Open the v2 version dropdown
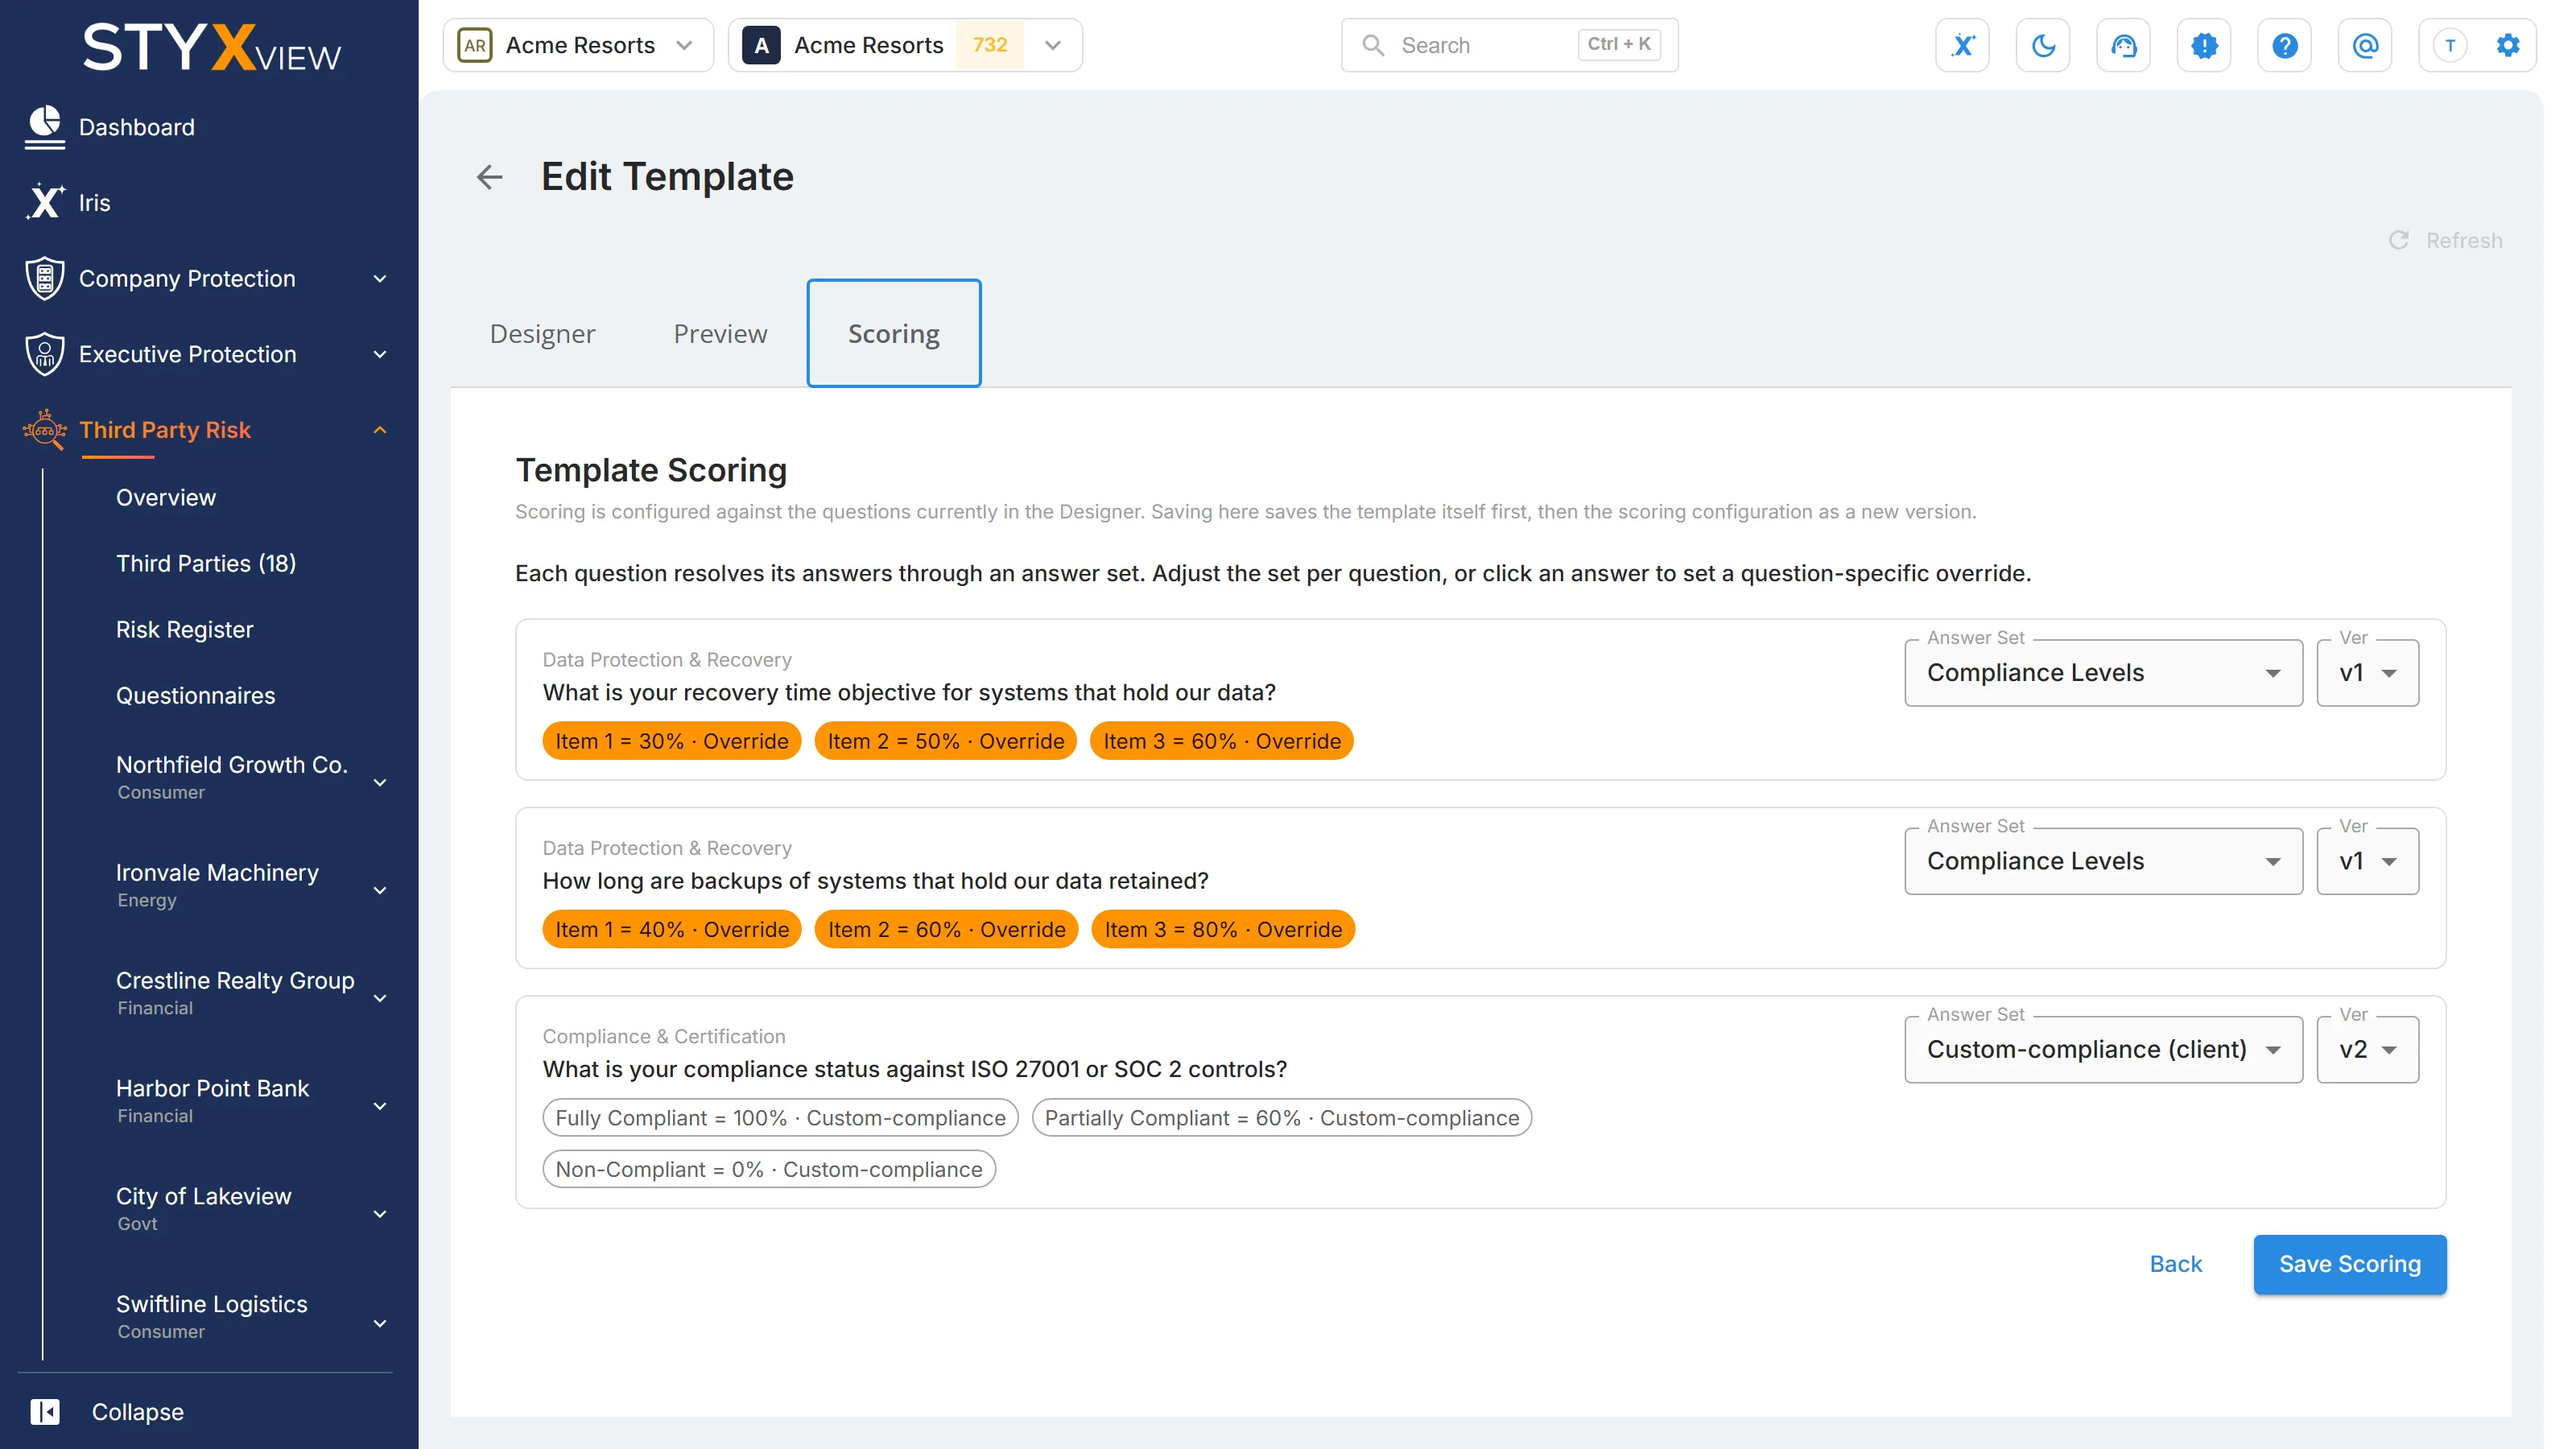 pyautogui.click(x=2367, y=1049)
